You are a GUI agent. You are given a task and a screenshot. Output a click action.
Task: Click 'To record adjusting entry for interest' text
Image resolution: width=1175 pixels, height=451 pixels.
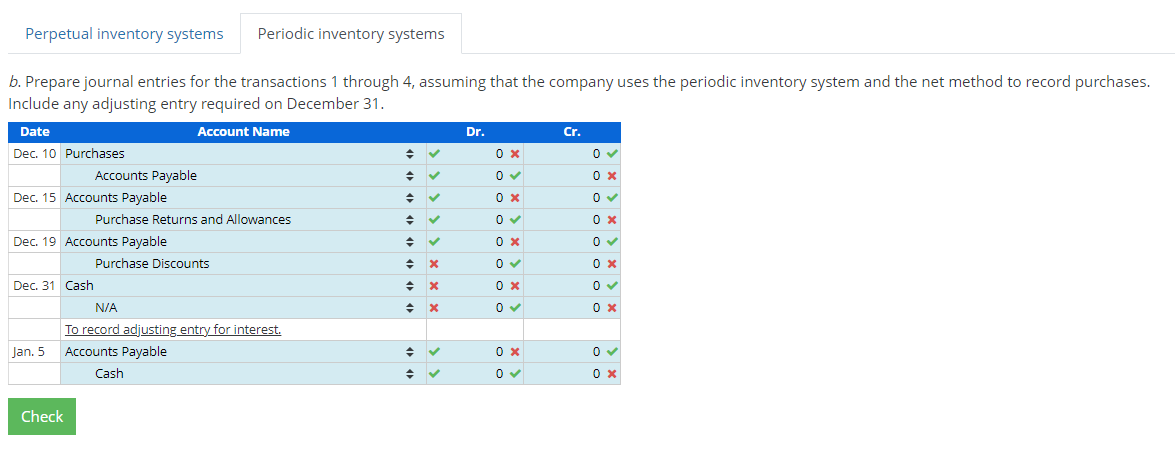click(x=173, y=330)
